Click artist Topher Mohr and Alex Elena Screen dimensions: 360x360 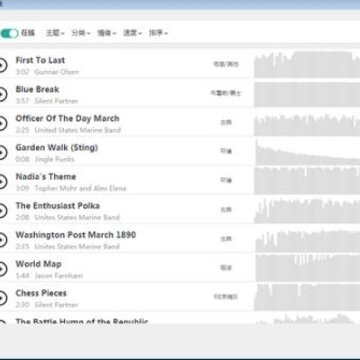[80, 188]
